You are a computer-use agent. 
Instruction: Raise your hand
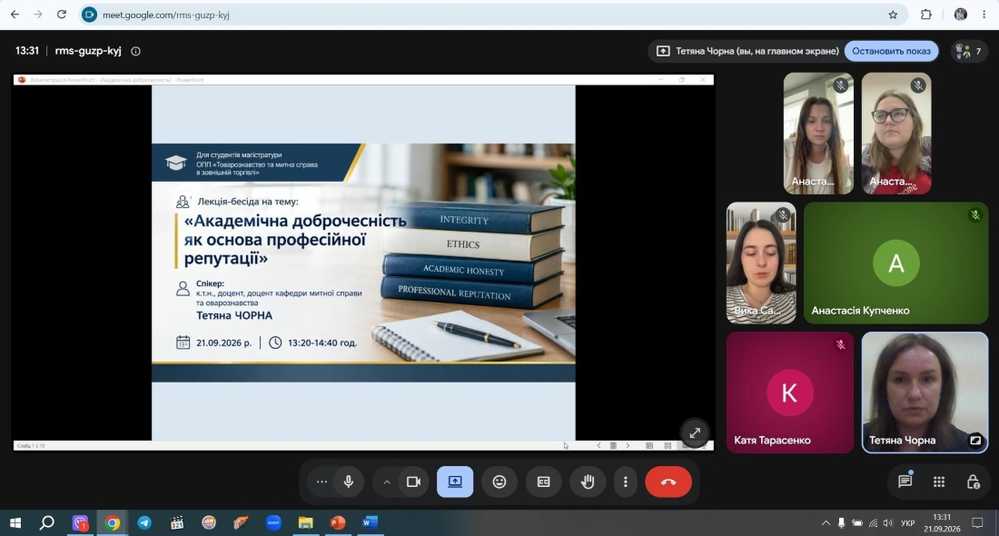click(x=587, y=482)
